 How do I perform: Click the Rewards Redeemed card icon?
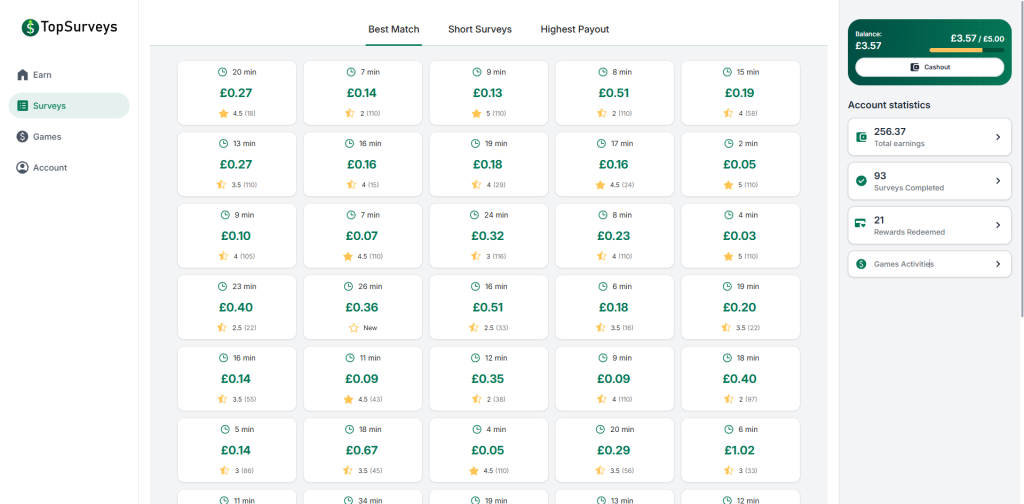click(861, 225)
